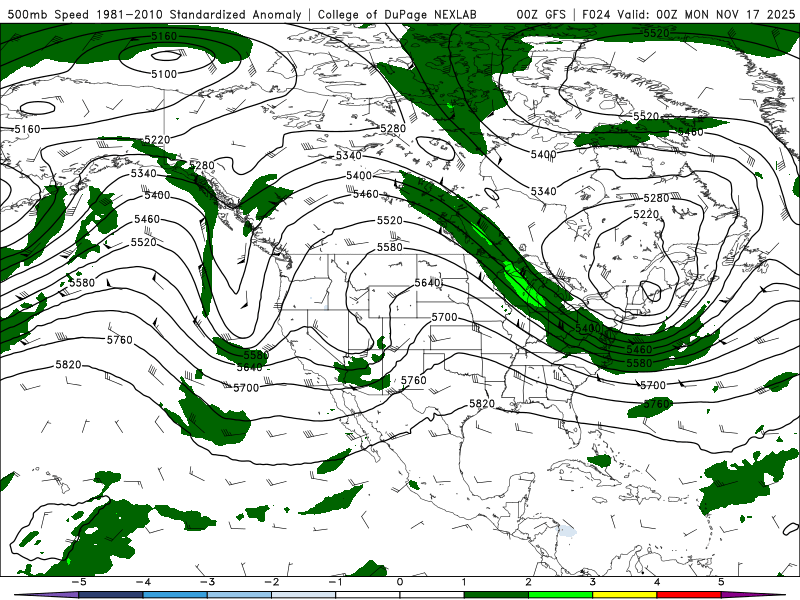
Task: Click the 5100 contour label
Action: tap(164, 74)
